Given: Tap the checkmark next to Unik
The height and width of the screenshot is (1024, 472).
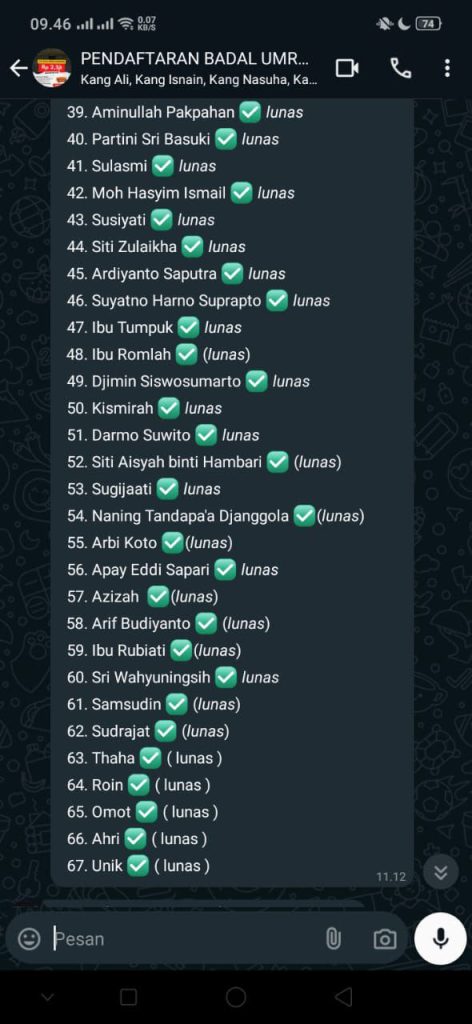Looking at the screenshot, I should click(138, 866).
